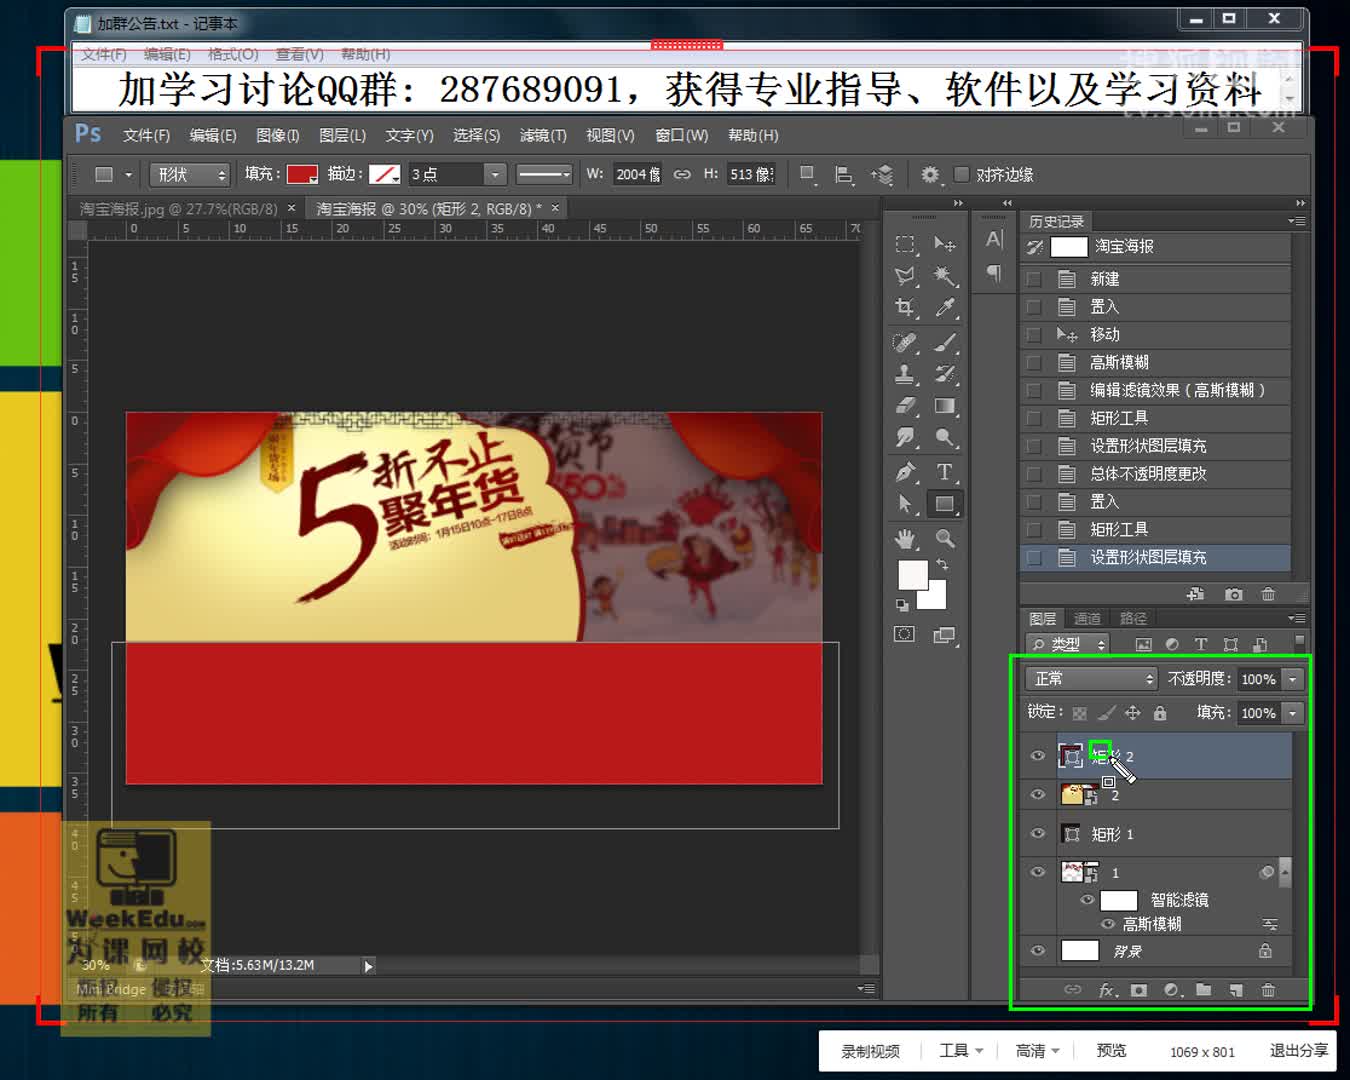Image resolution: width=1350 pixels, height=1080 pixels.
Task: Toggle visibility of 高斯模糊 filter
Action: coord(1108,924)
